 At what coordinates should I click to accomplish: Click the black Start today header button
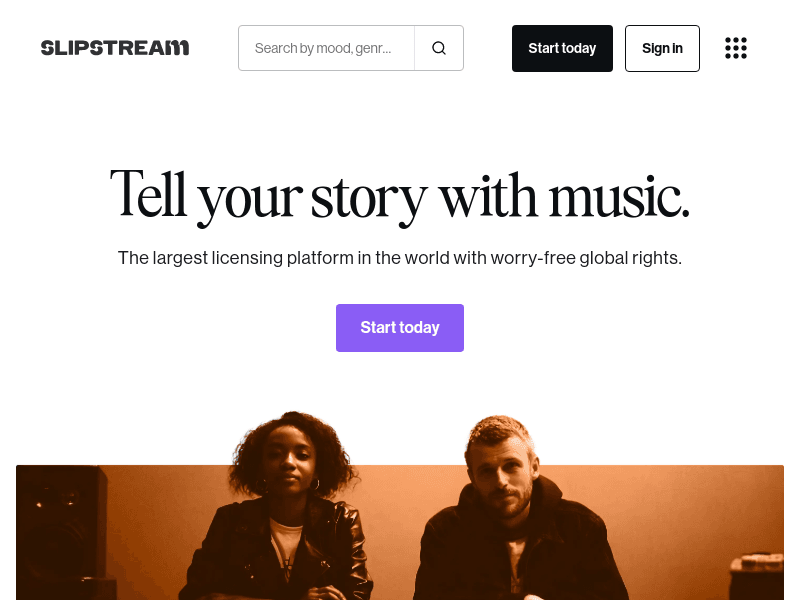click(x=562, y=48)
